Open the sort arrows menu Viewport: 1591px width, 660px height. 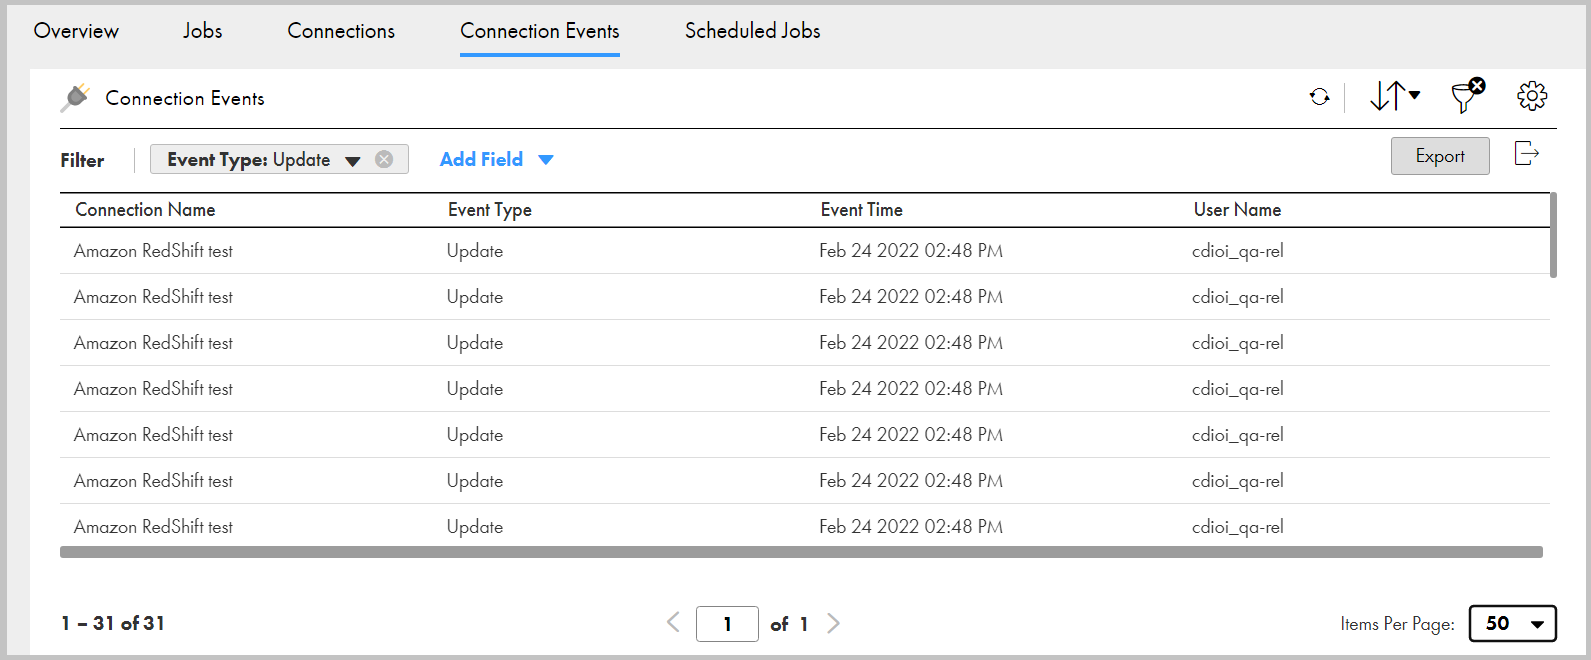point(1395,96)
